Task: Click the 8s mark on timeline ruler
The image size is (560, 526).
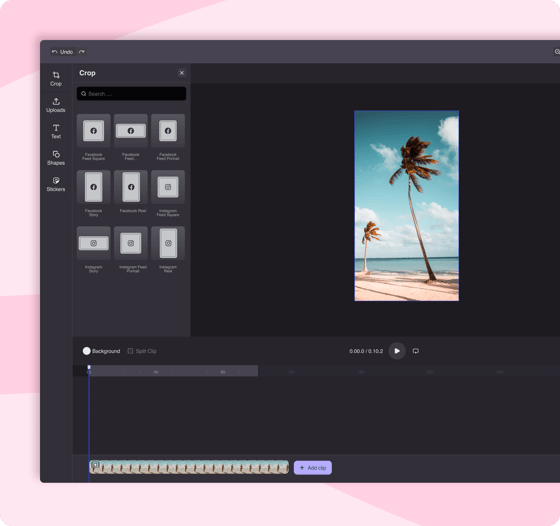Action: pos(223,372)
